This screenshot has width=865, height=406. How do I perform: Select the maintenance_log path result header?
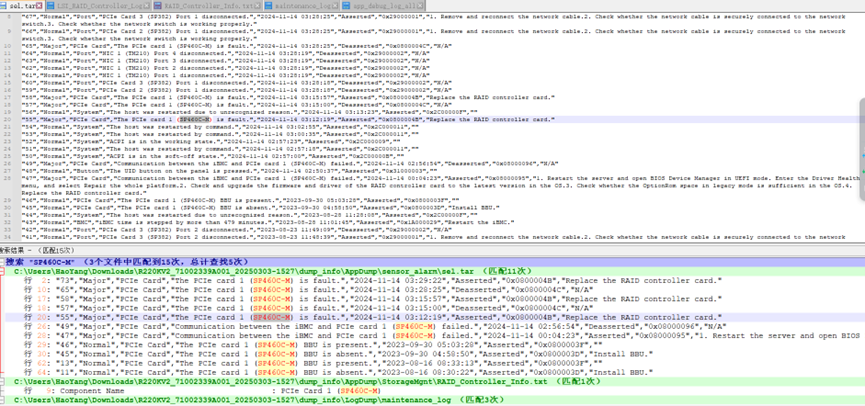tap(259, 400)
